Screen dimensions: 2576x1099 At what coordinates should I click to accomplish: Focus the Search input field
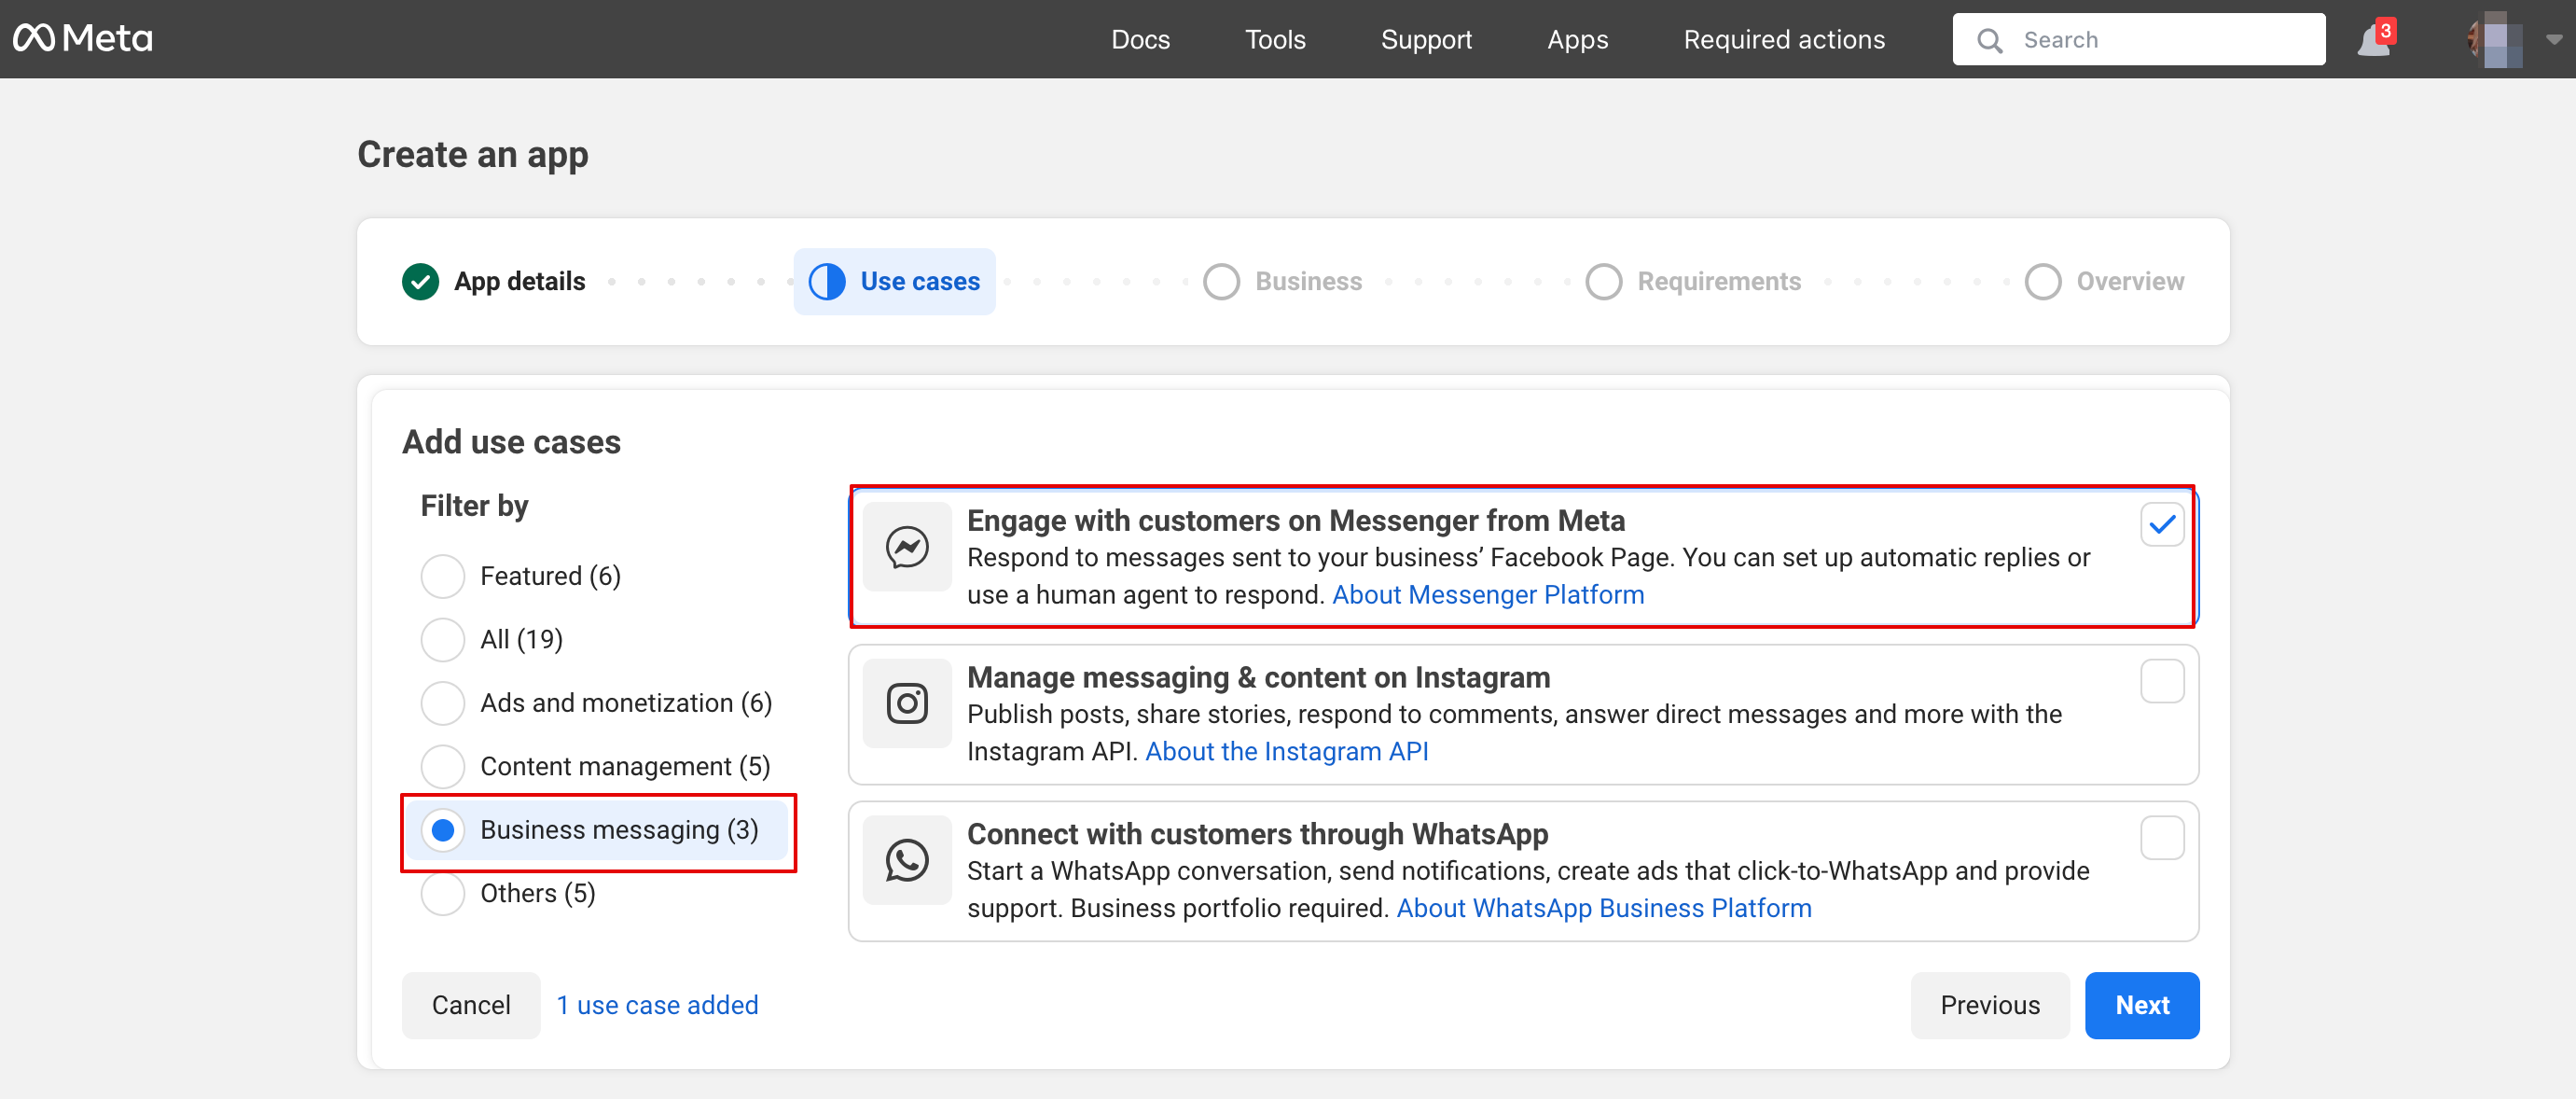tap(2160, 40)
